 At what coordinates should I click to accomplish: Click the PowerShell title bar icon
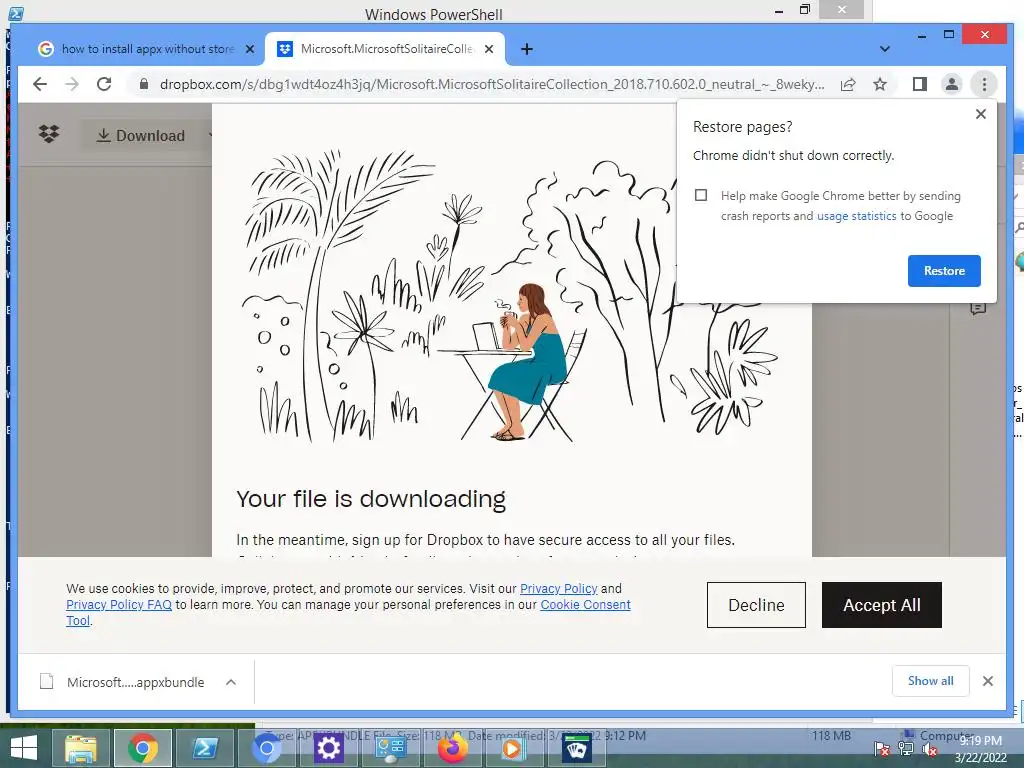[x=16, y=12]
